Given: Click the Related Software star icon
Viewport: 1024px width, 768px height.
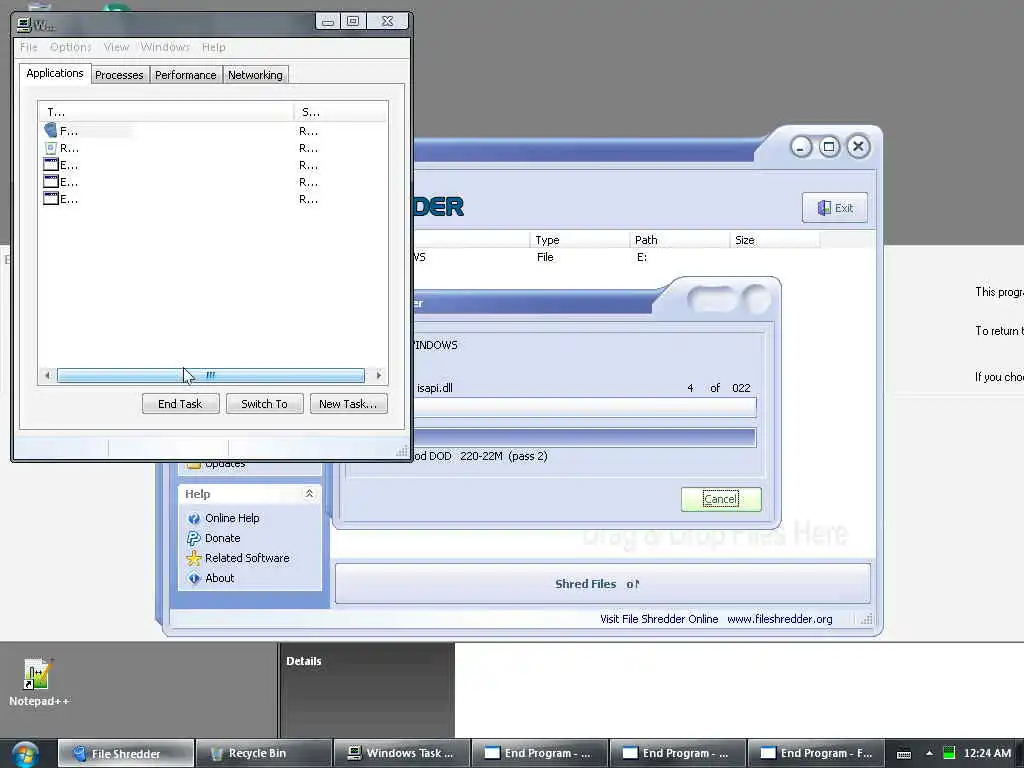Looking at the screenshot, I should pos(194,558).
